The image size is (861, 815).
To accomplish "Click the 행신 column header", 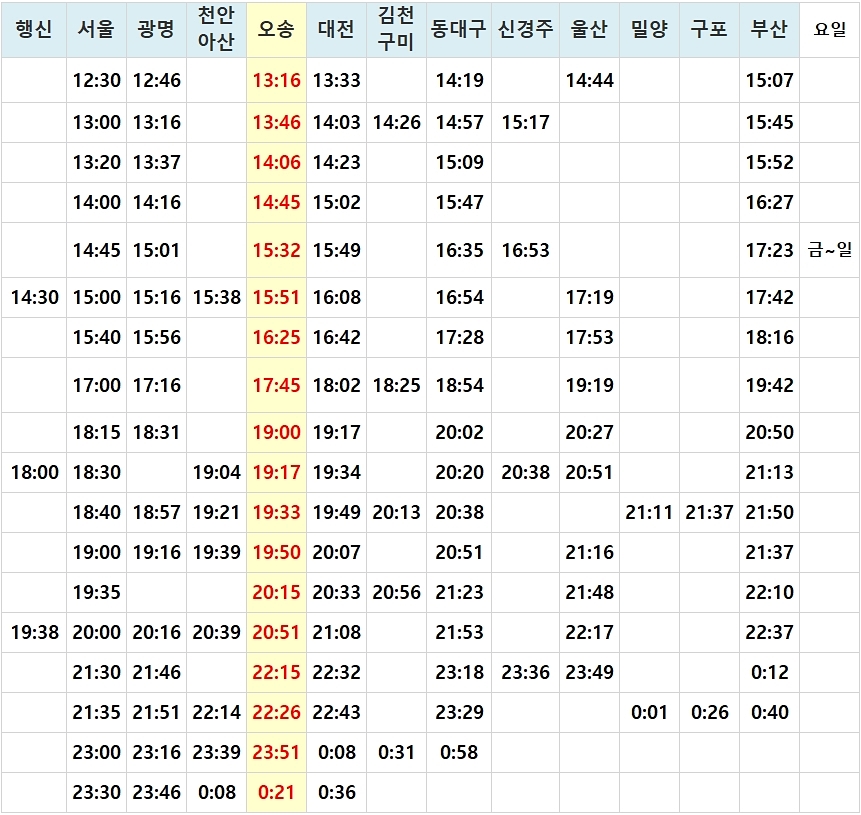I will [34, 29].
